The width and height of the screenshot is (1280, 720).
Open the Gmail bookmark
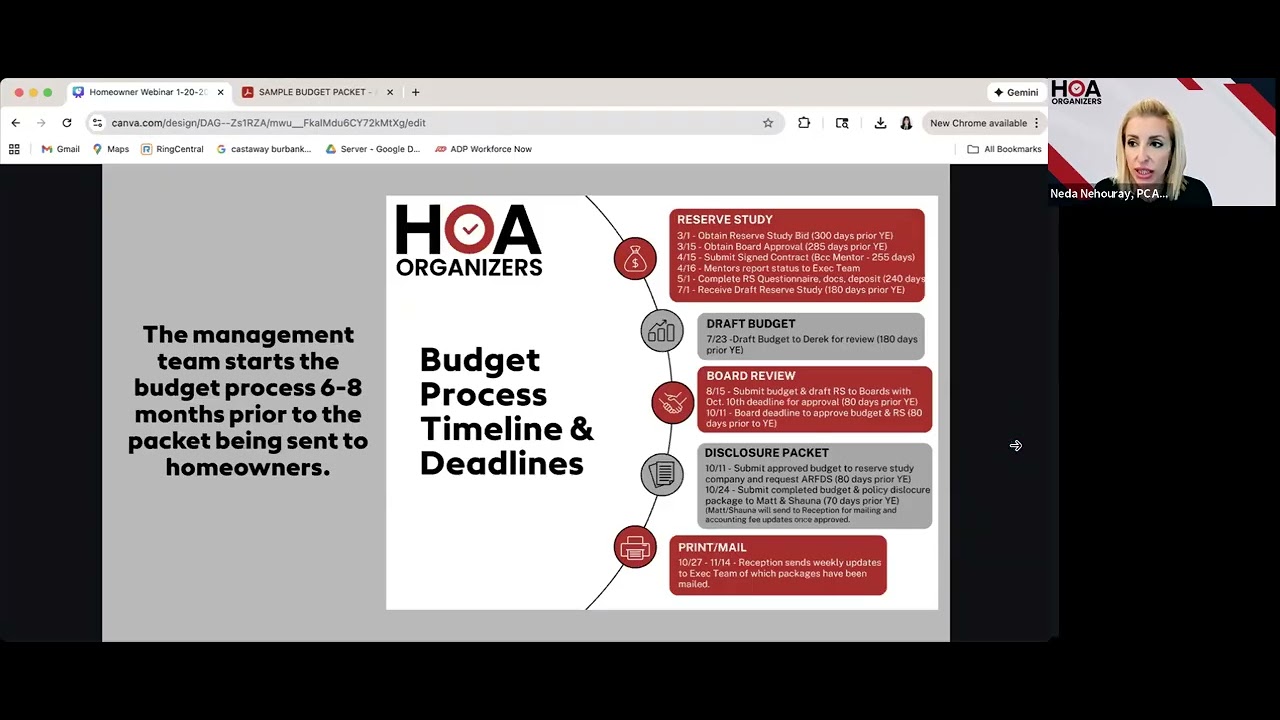tap(60, 149)
